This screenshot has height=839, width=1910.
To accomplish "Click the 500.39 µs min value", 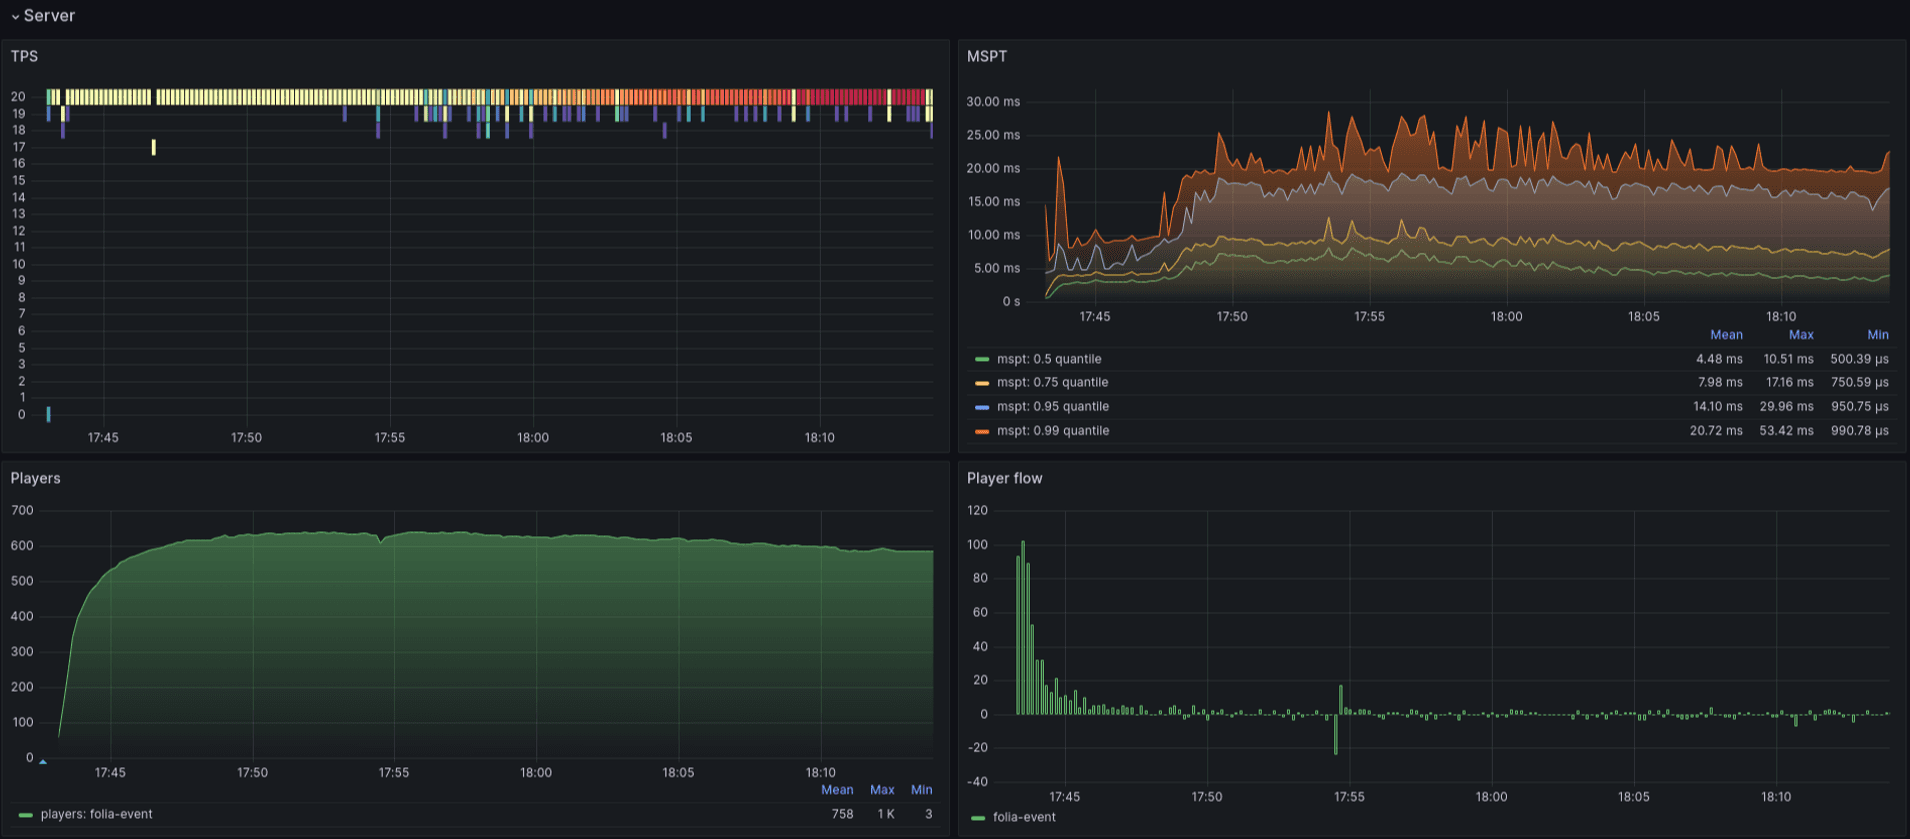I will pos(1859,359).
